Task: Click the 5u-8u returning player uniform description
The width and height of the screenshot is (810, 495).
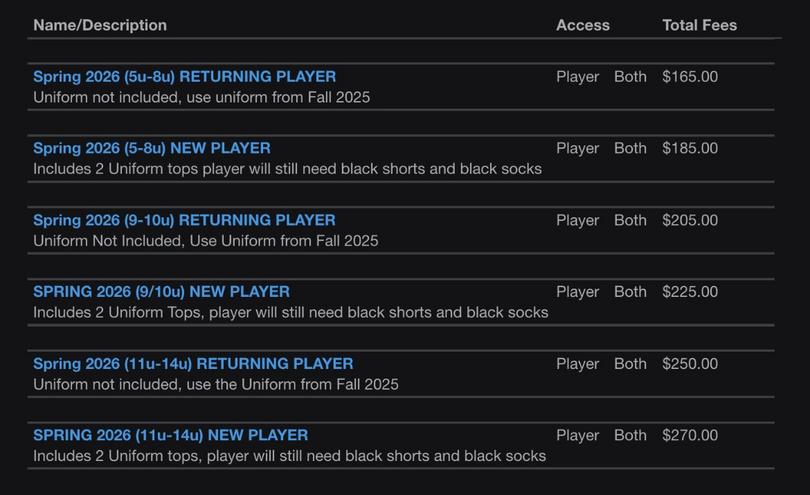Action: 201,98
